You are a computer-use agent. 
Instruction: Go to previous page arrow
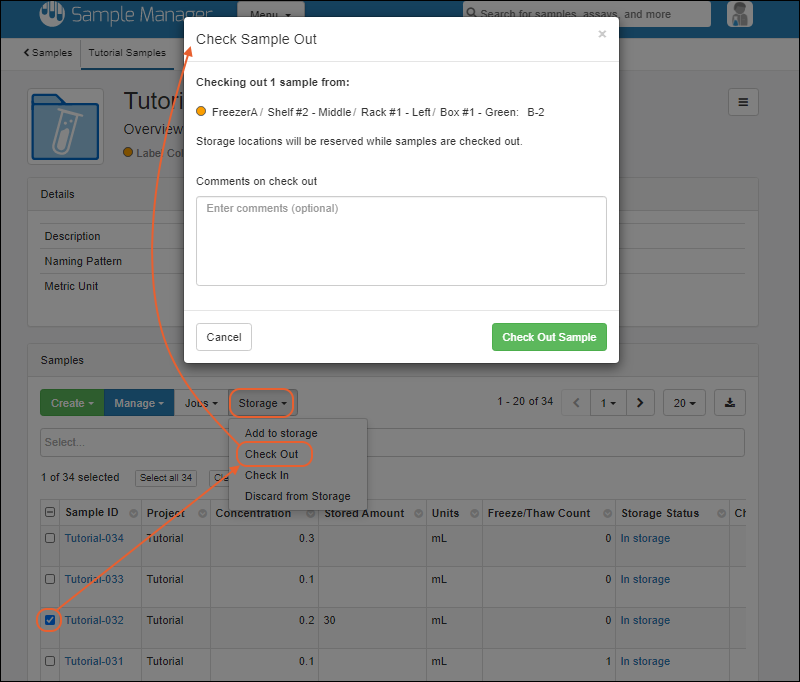577,403
